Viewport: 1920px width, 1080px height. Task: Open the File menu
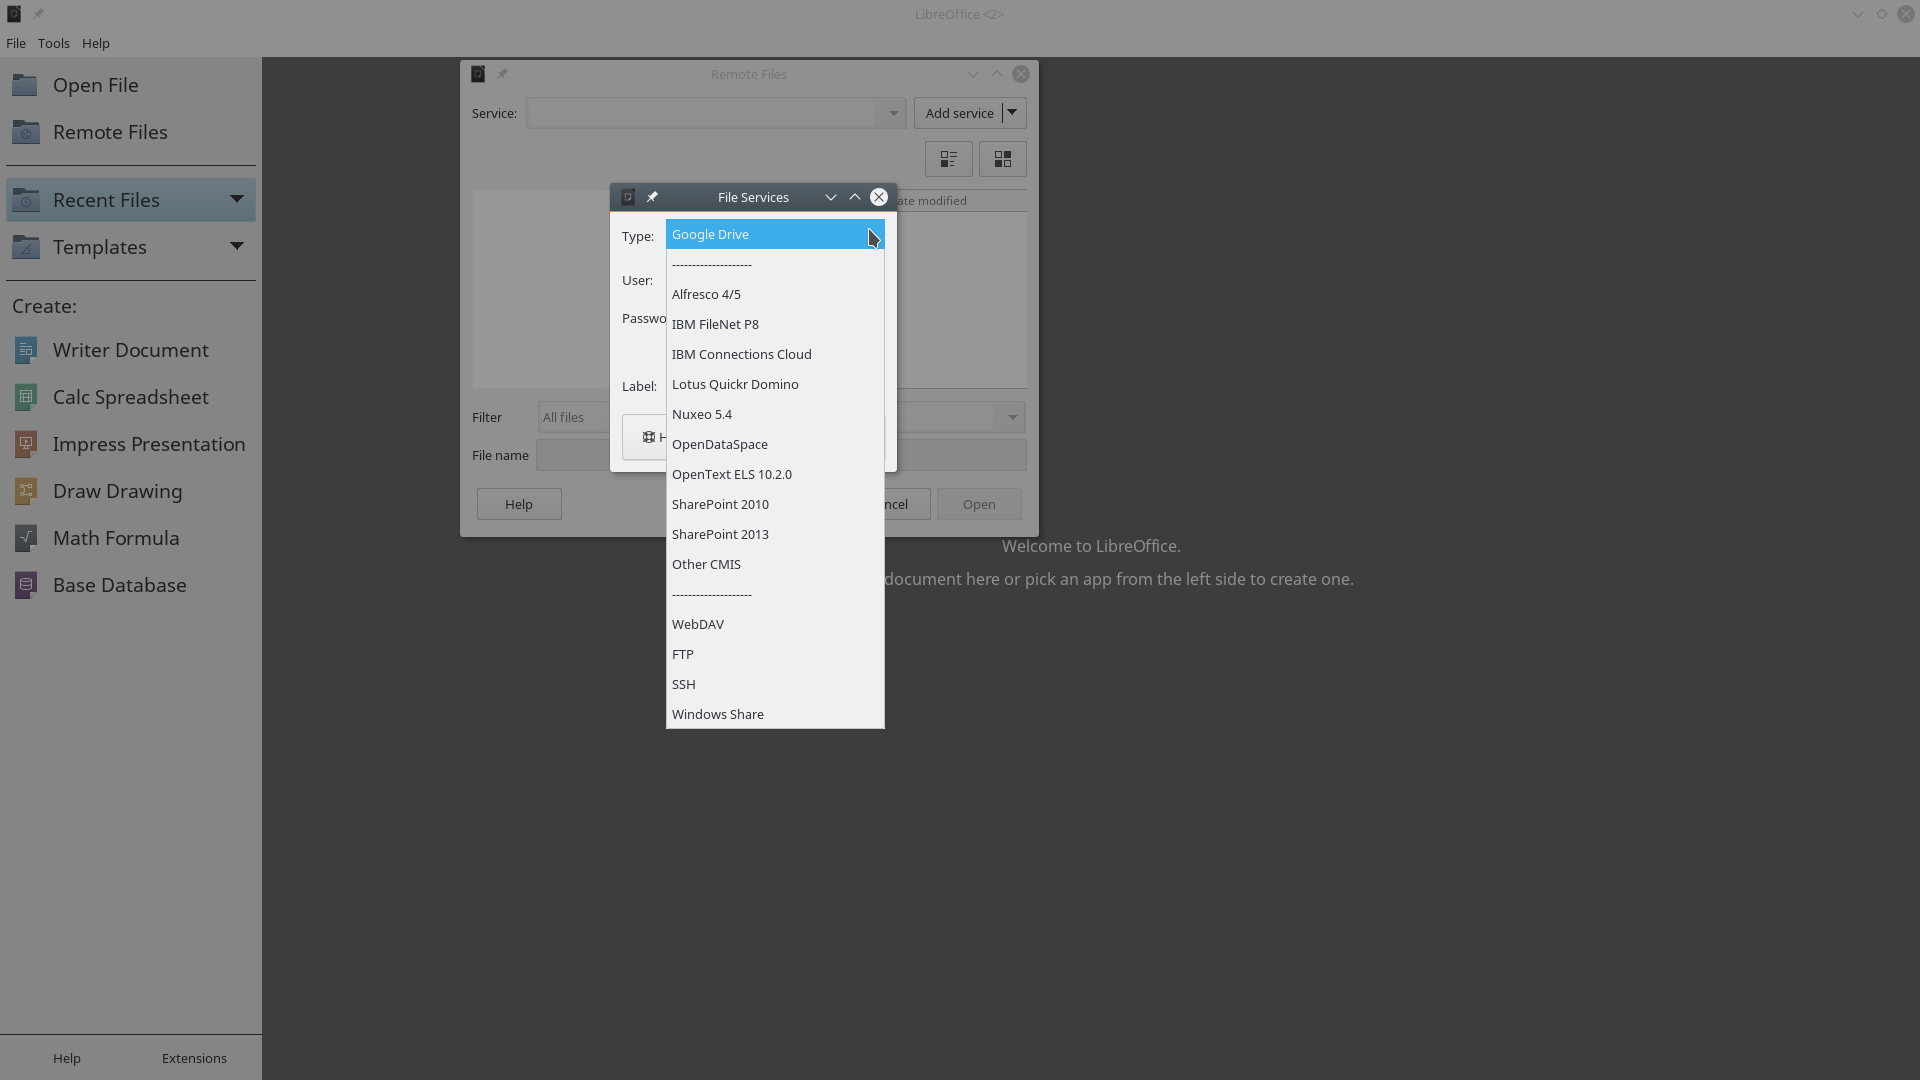[16, 43]
